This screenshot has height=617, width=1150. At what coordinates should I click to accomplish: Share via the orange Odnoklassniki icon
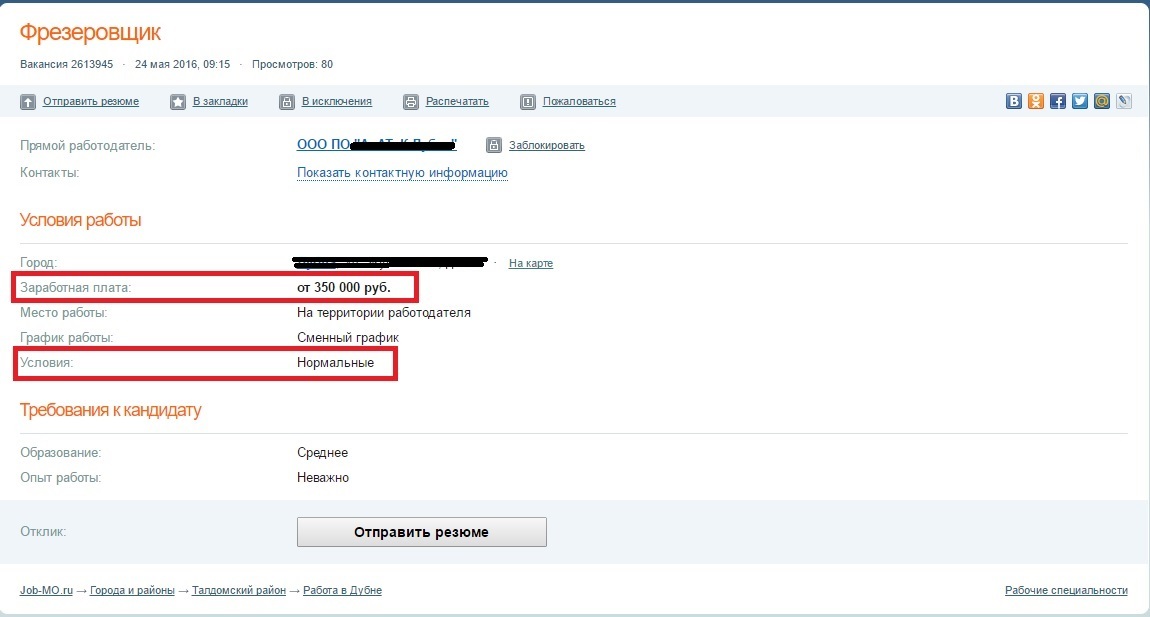[1036, 101]
